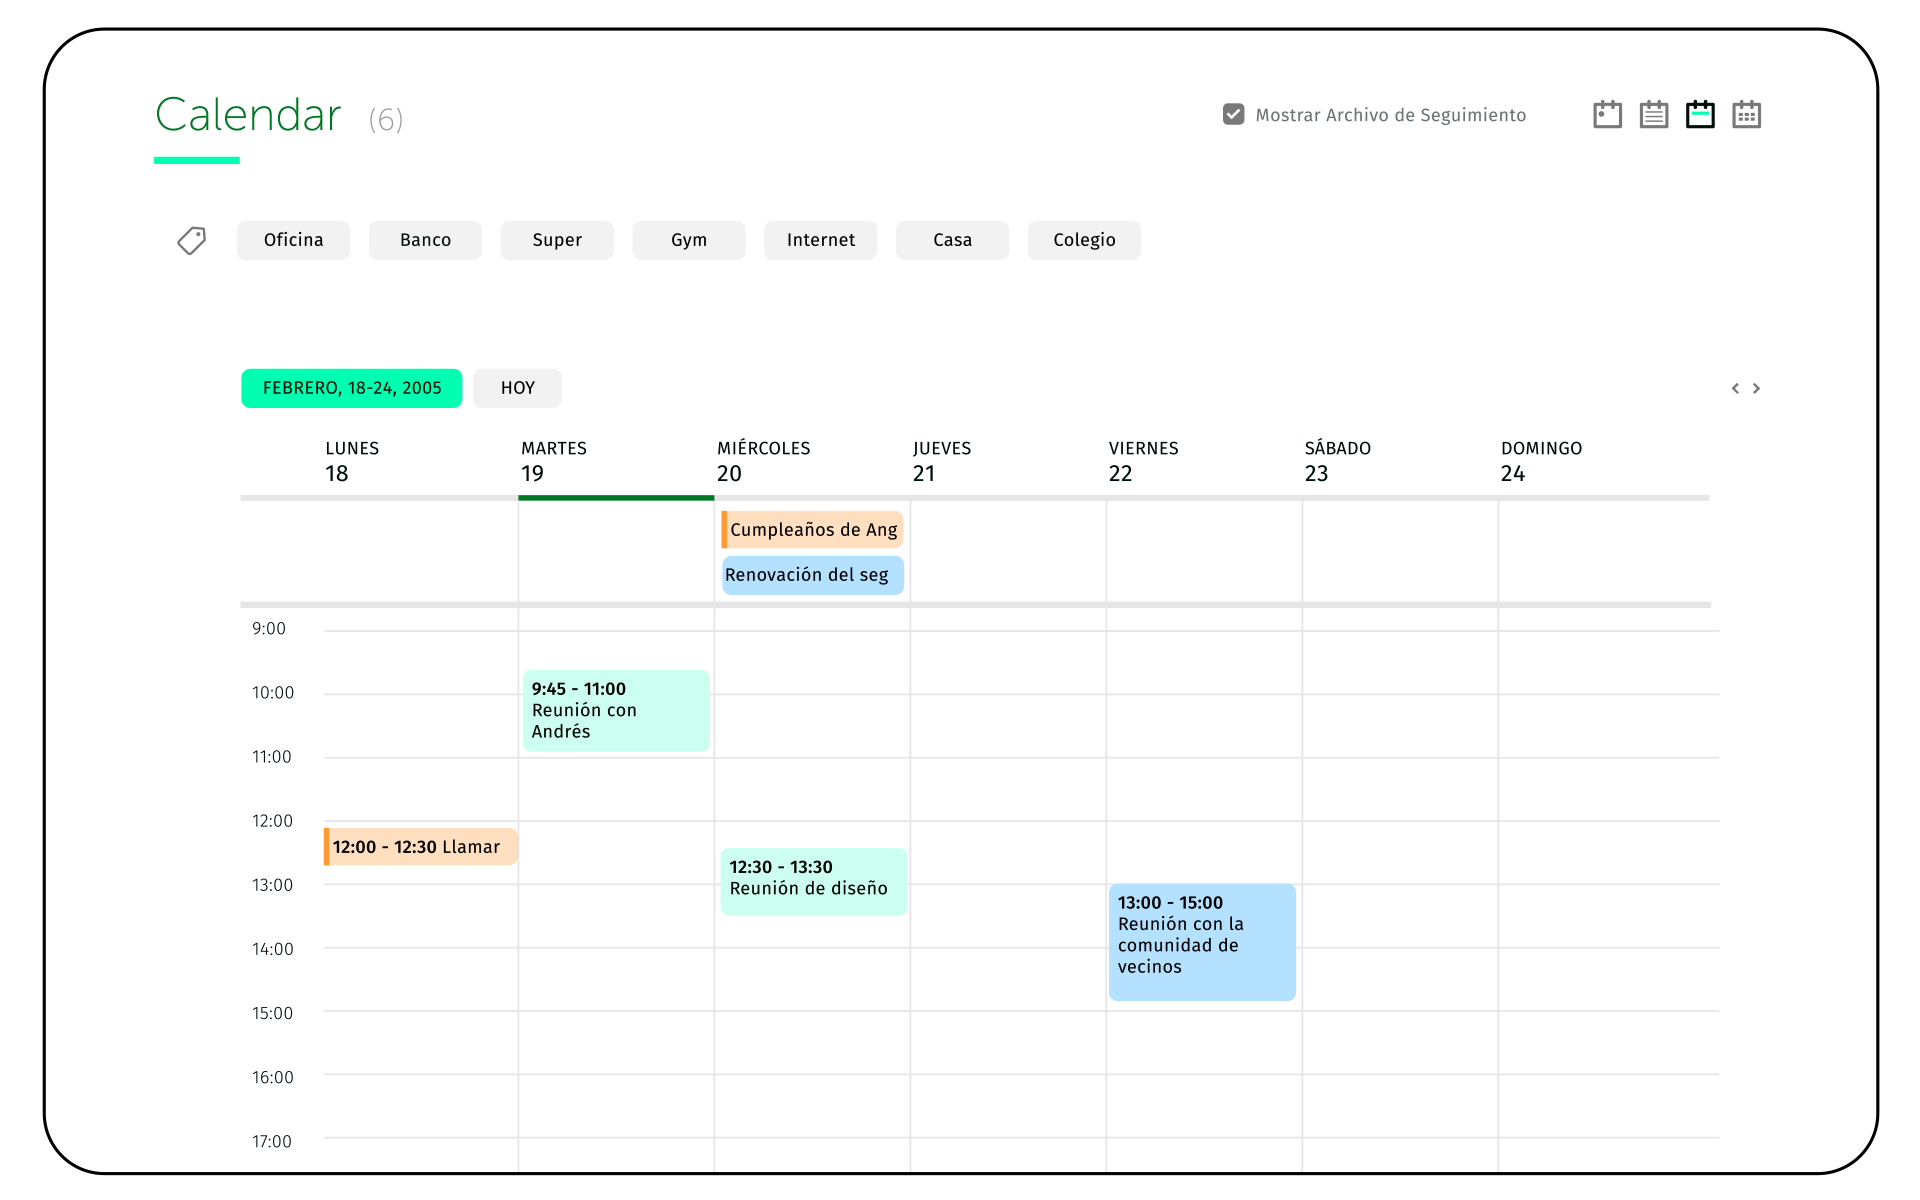Select the Calendar heading tab
Image resolution: width=1920 pixels, height=1200 pixels.
248,115
